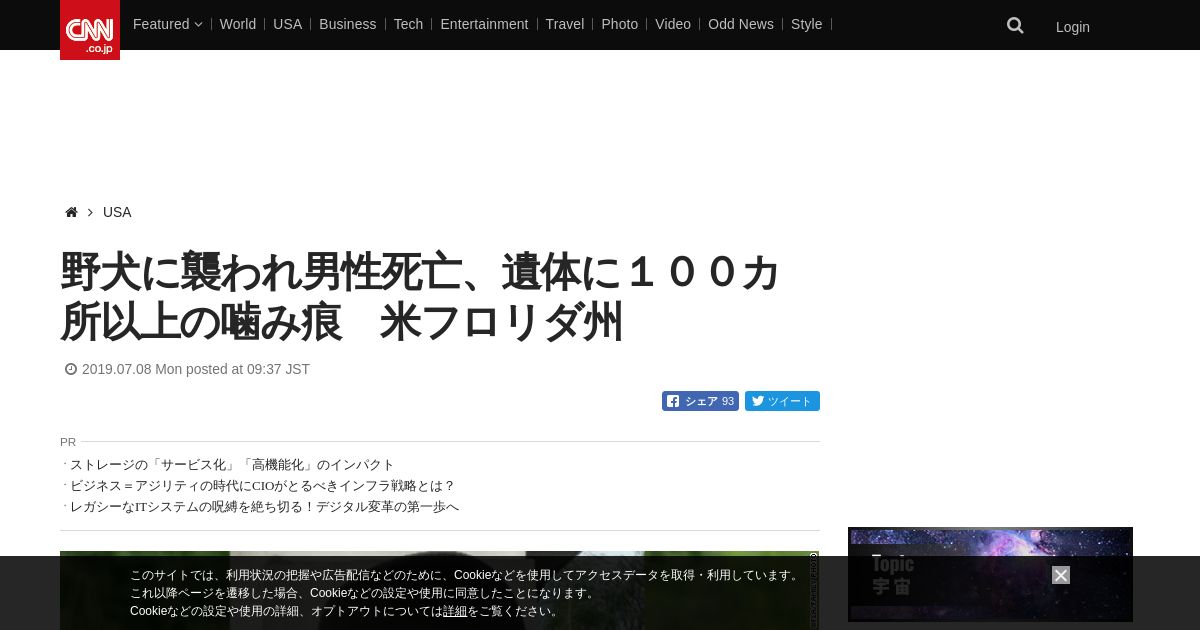This screenshot has width=1200, height=630.
Task: Open the Topic 宇宙 banner thumbnail
Action: pyautogui.click(x=990, y=574)
